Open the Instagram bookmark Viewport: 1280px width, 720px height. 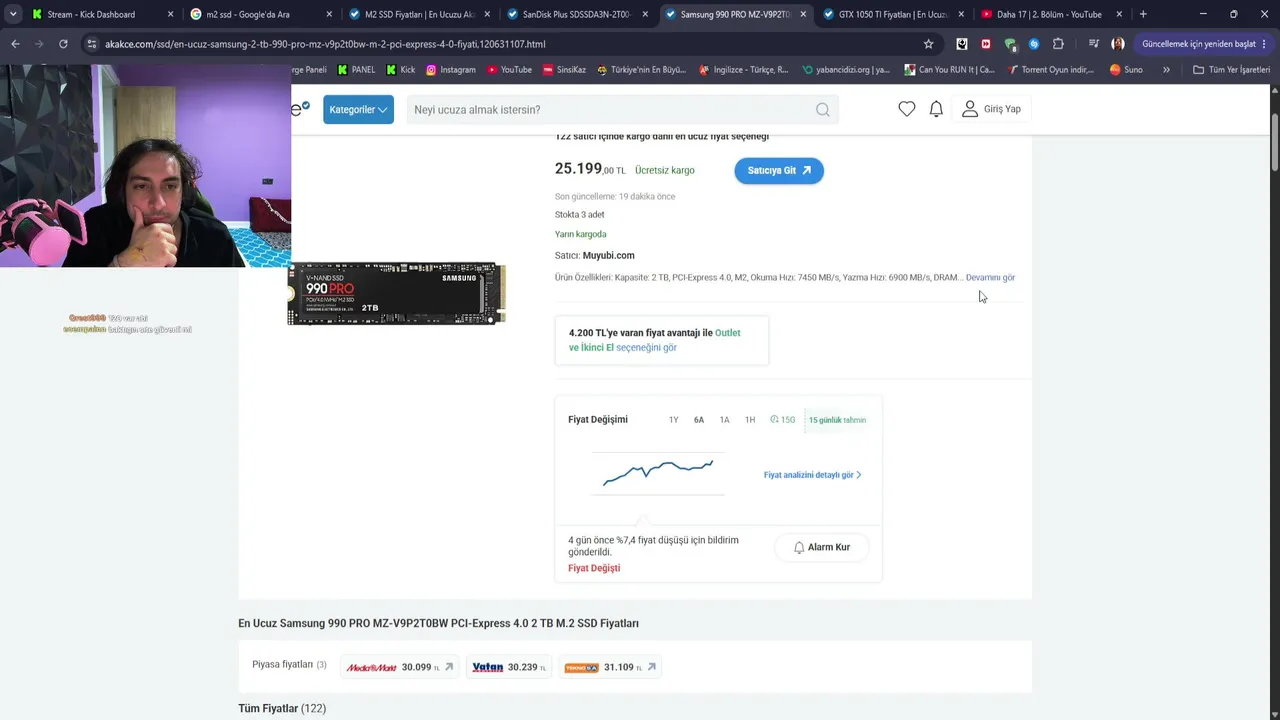(x=451, y=70)
